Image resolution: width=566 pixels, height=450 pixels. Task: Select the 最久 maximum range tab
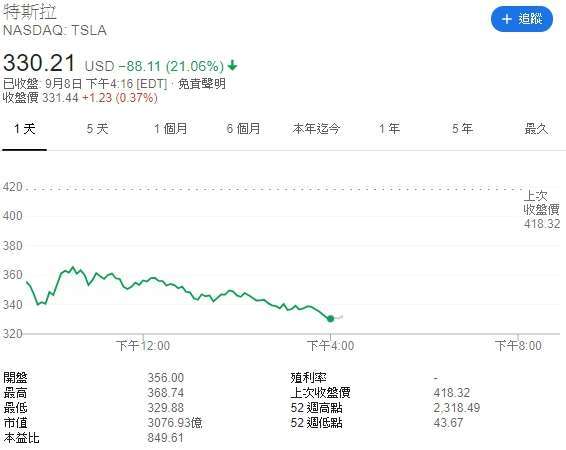coord(536,128)
